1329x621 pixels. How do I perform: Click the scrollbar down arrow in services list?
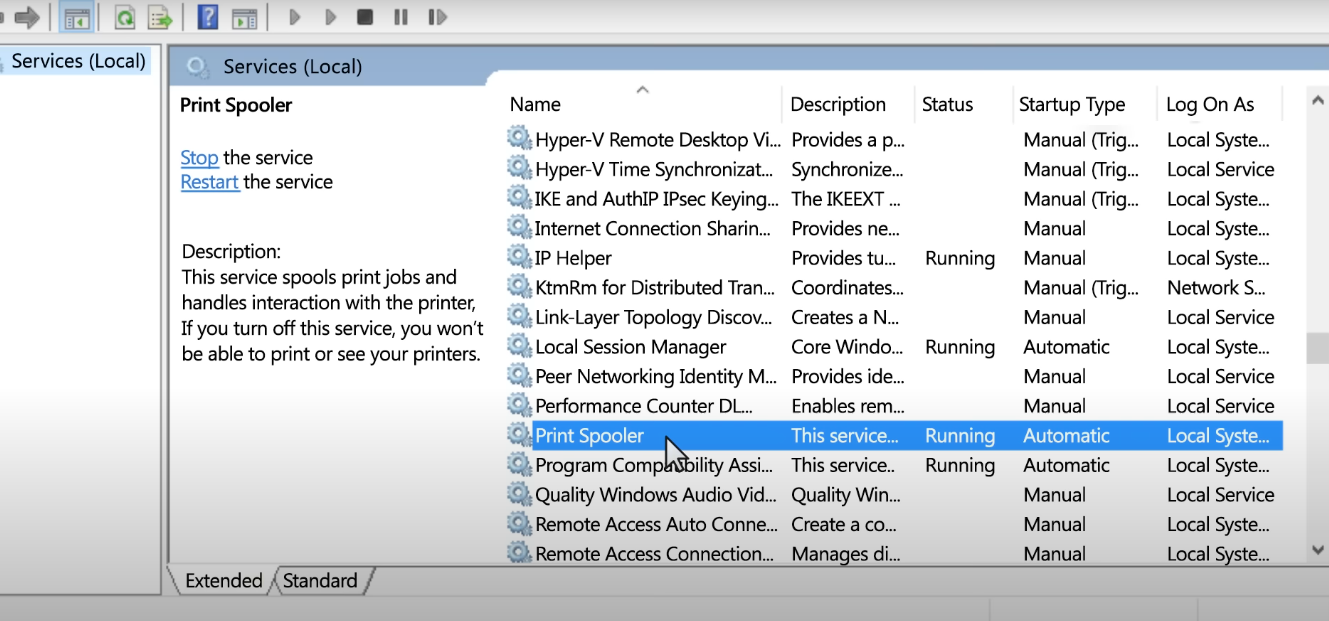1318,550
